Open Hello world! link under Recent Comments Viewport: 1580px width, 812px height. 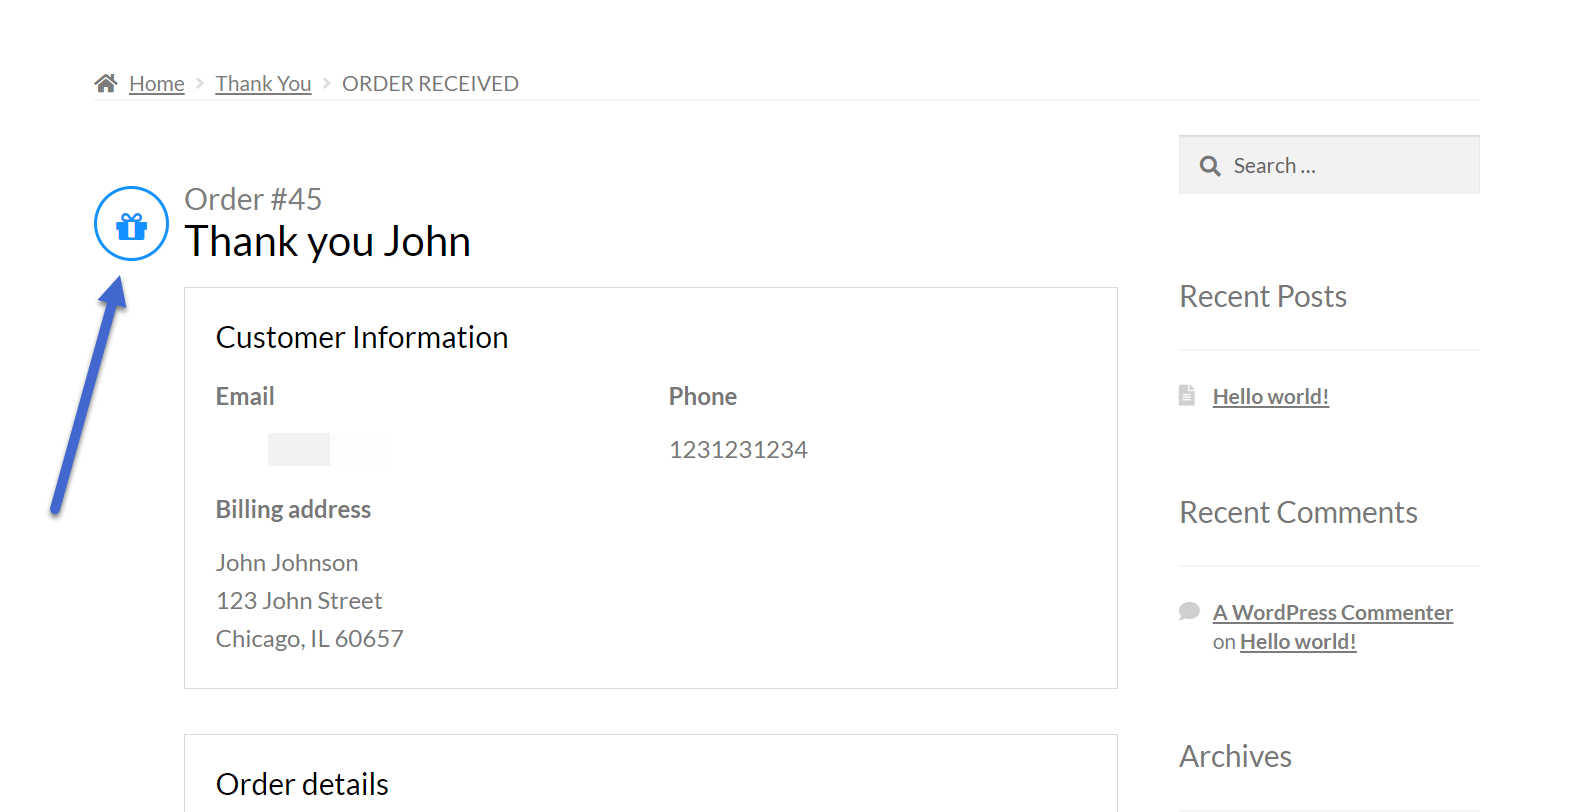click(1298, 642)
